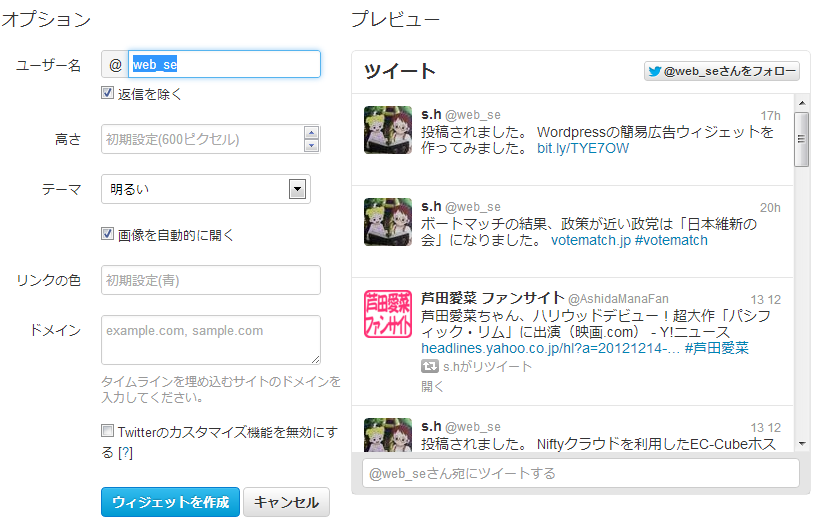
Task: Focus the リンクの色 input field
Action: click(x=211, y=280)
